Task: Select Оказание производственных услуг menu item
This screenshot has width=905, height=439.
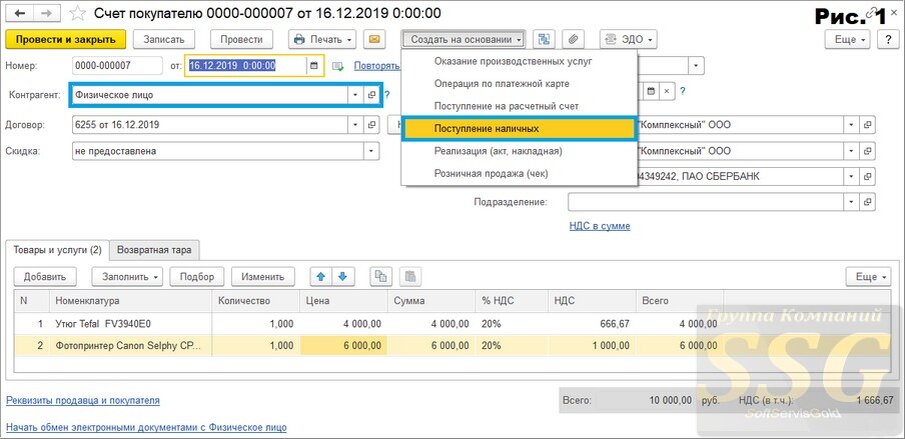Action: (514, 61)
